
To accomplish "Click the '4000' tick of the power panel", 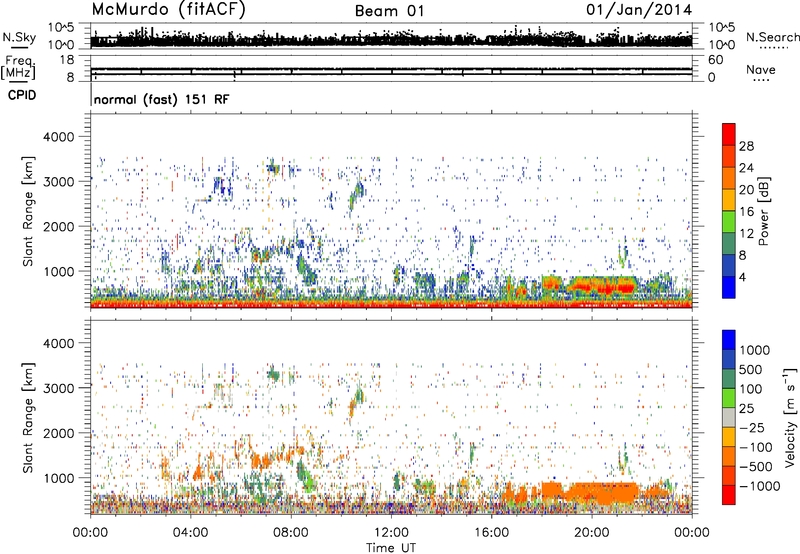I will [59, 137].
